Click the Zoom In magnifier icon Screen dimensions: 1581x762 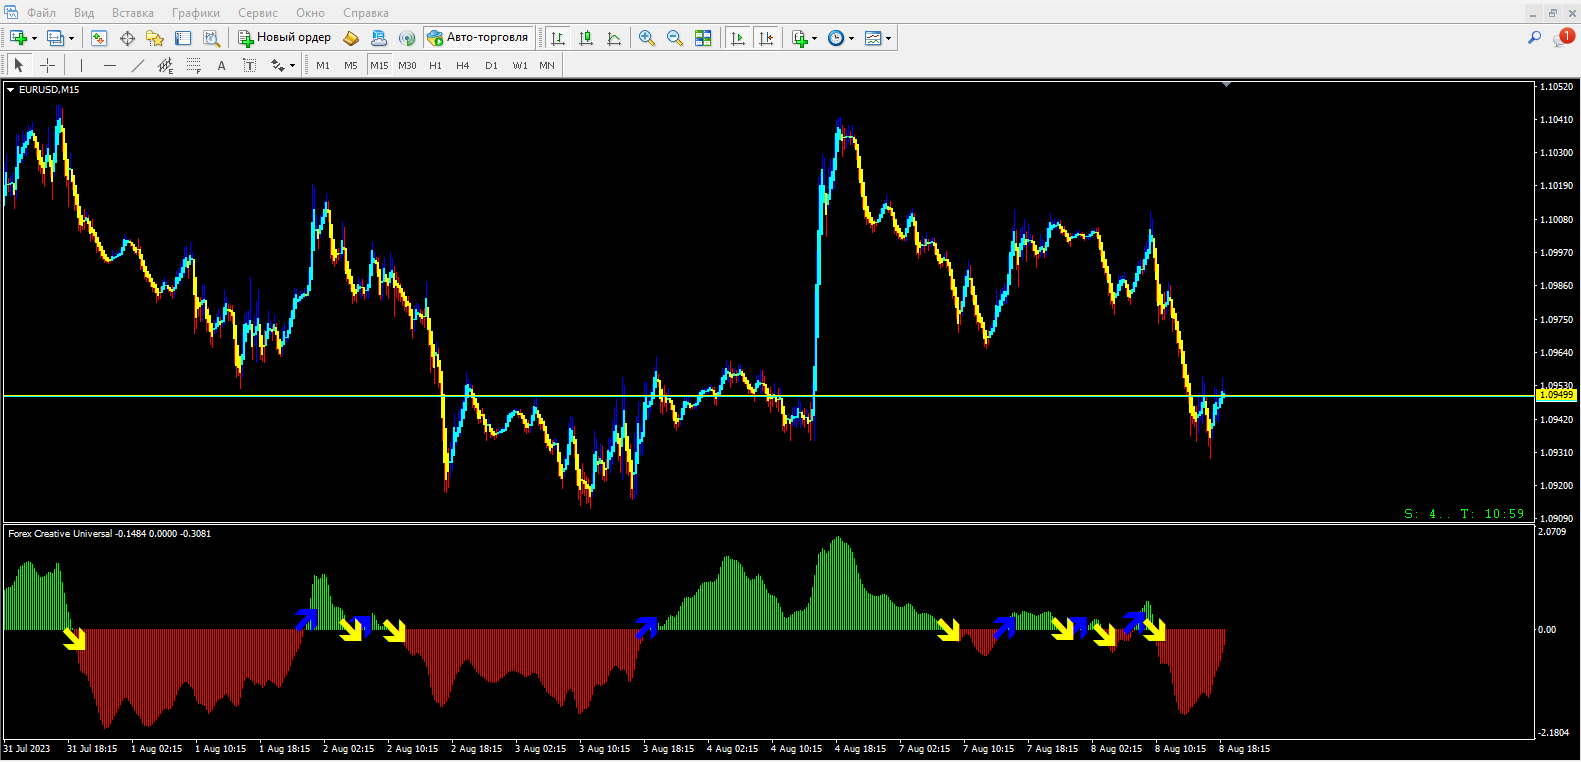[647, 38]
